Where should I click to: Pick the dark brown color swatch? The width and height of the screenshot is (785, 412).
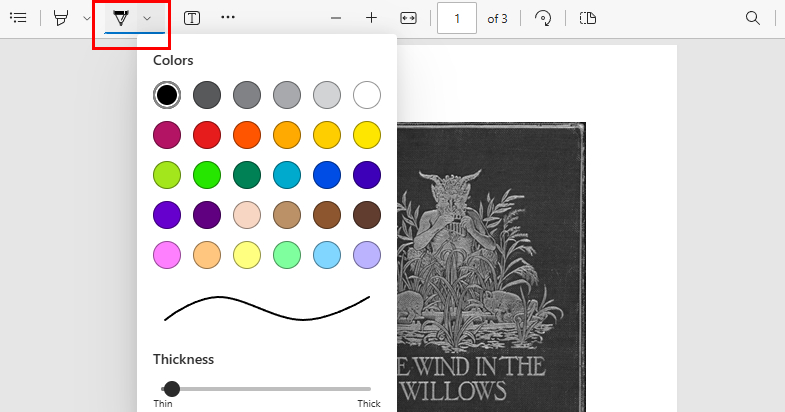point(367,215)
